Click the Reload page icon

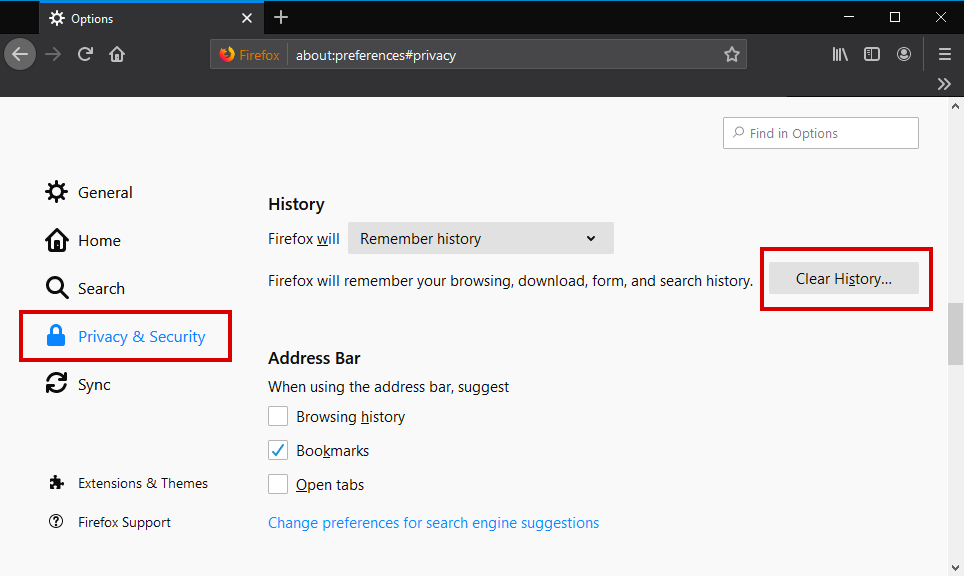click(x=86, y=55)
